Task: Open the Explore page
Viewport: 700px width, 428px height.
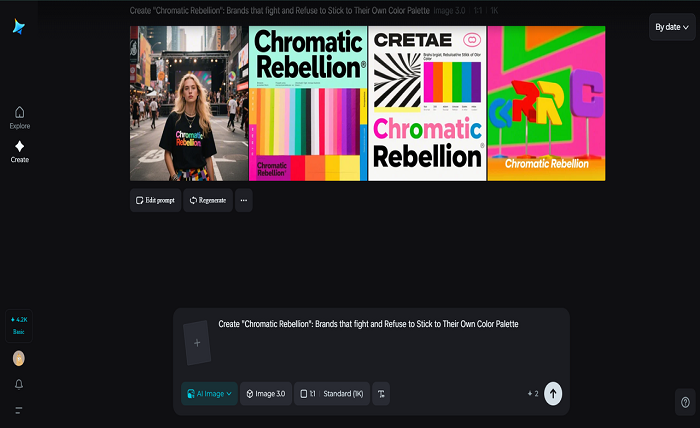Action: (x=19, y=117)
